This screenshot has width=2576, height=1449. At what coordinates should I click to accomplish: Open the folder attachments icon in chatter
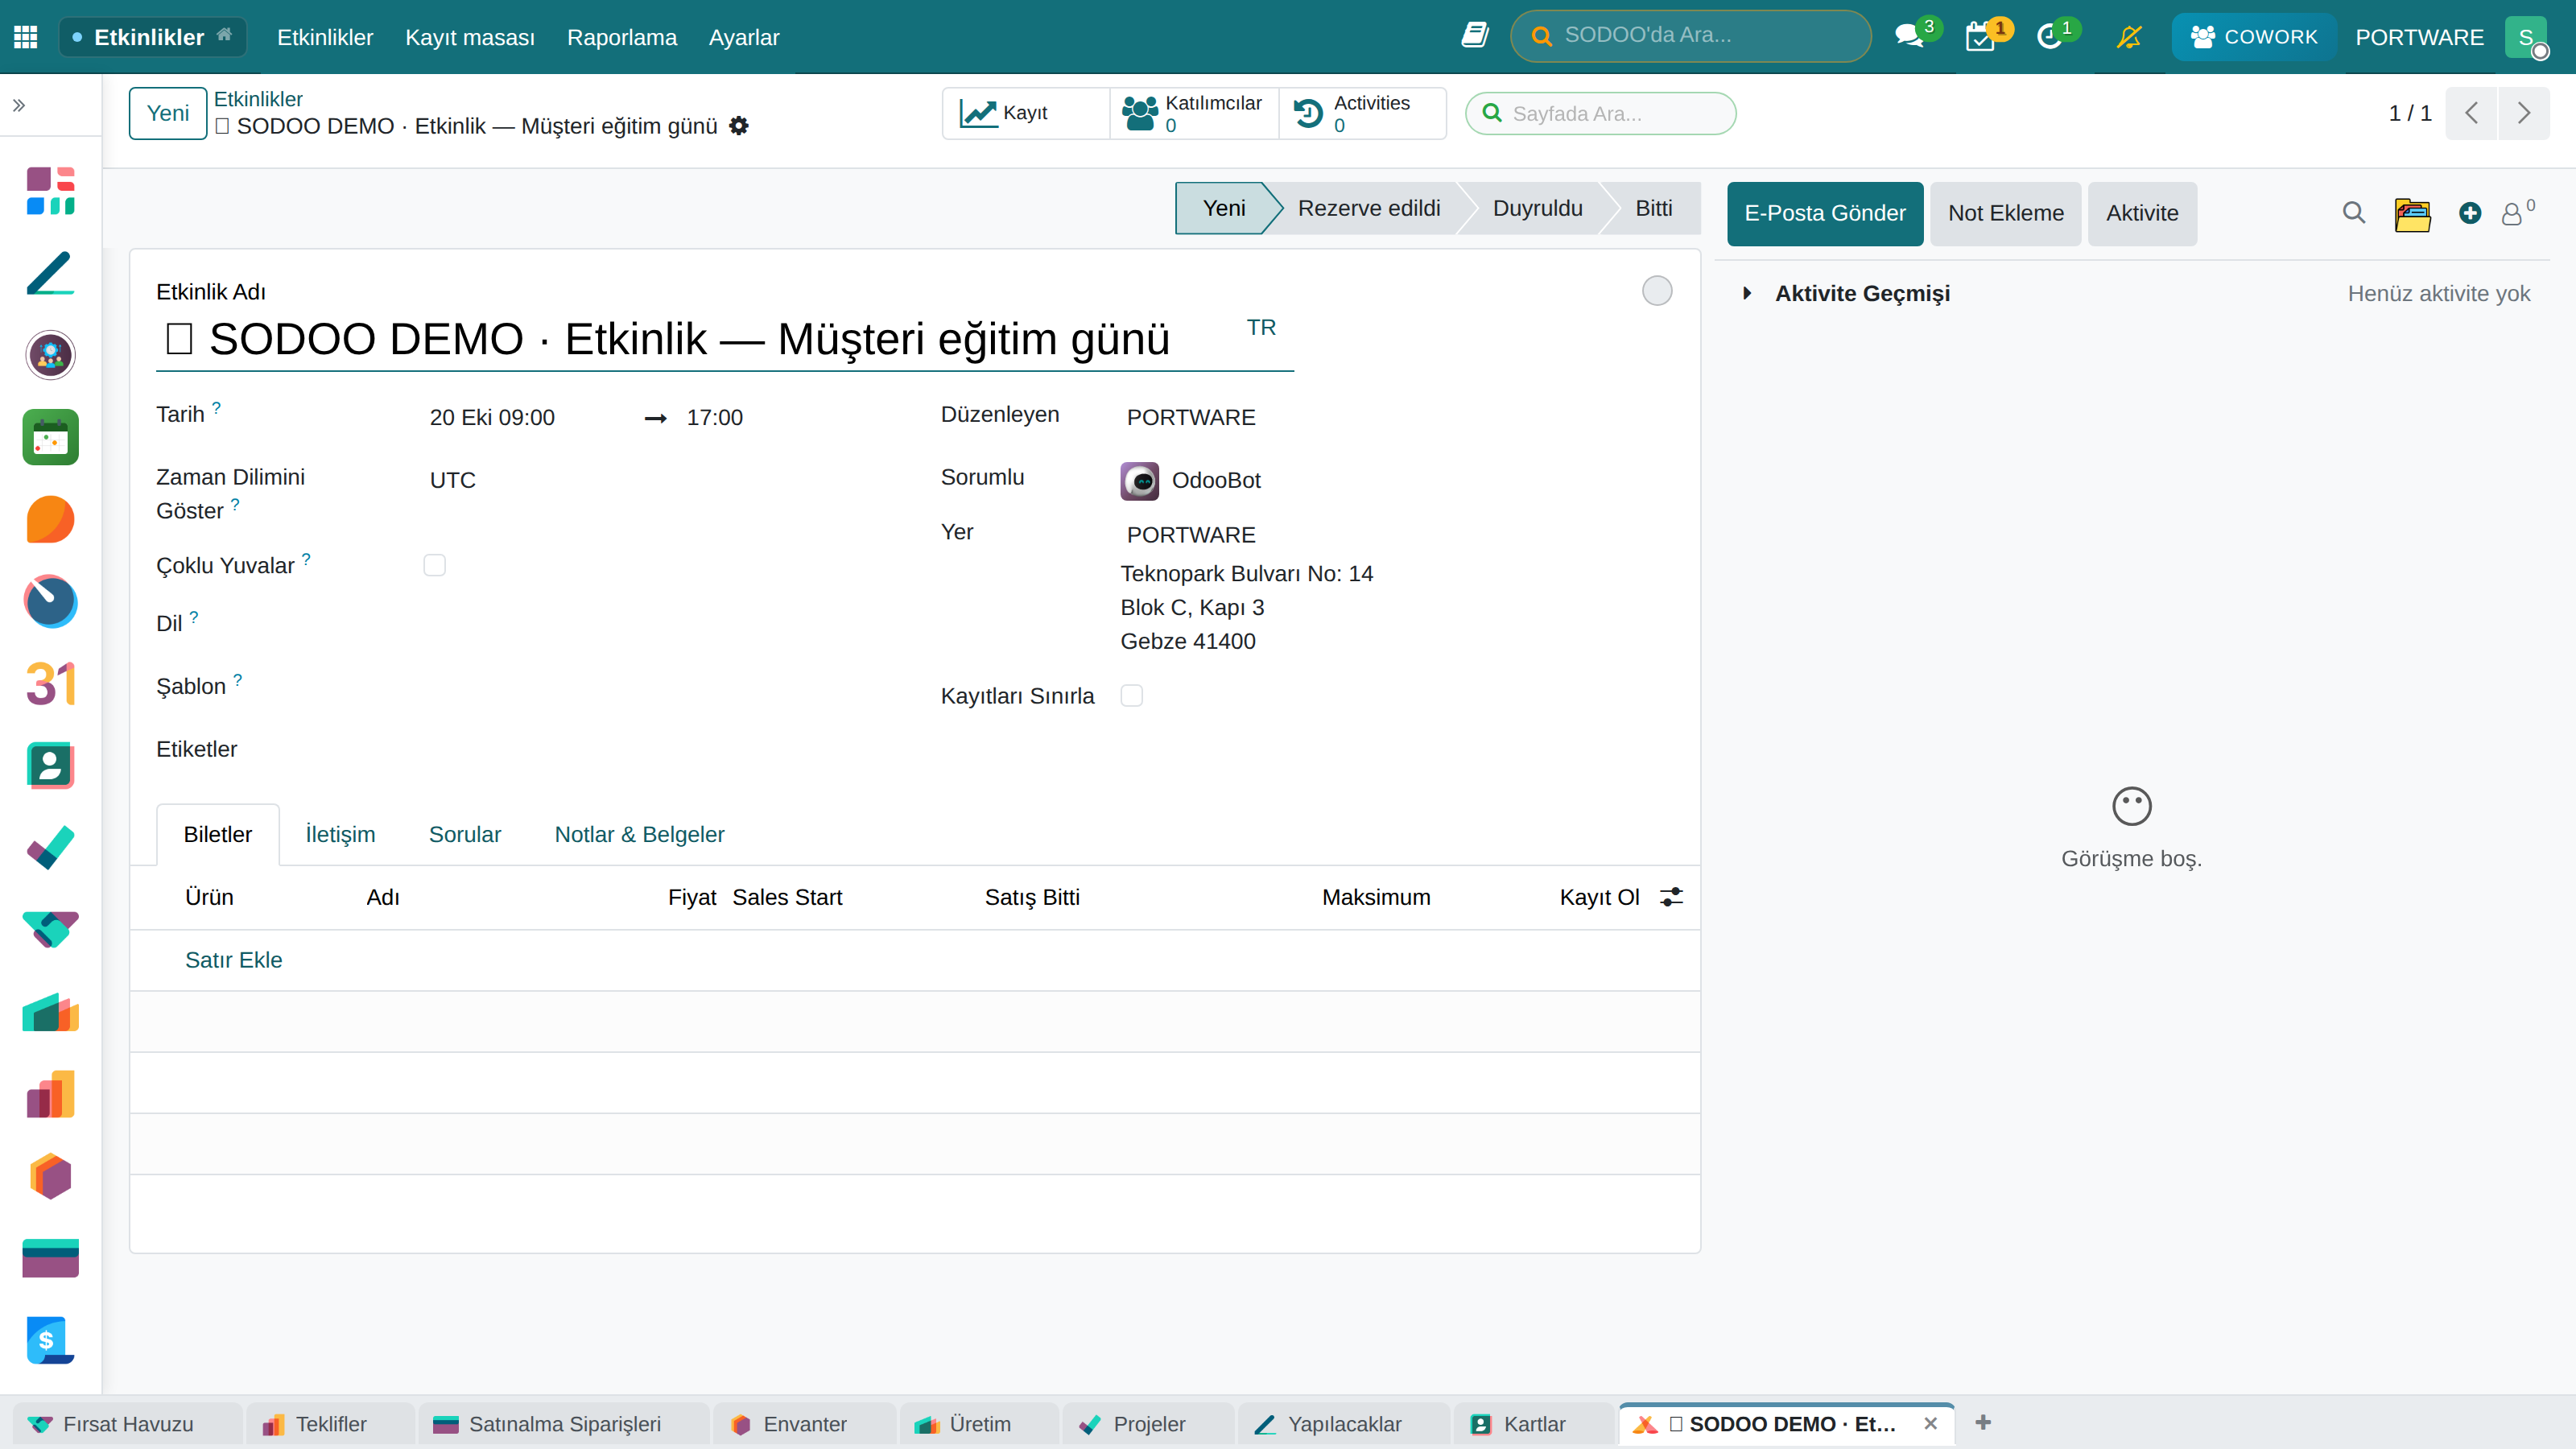pos(2412,214)
